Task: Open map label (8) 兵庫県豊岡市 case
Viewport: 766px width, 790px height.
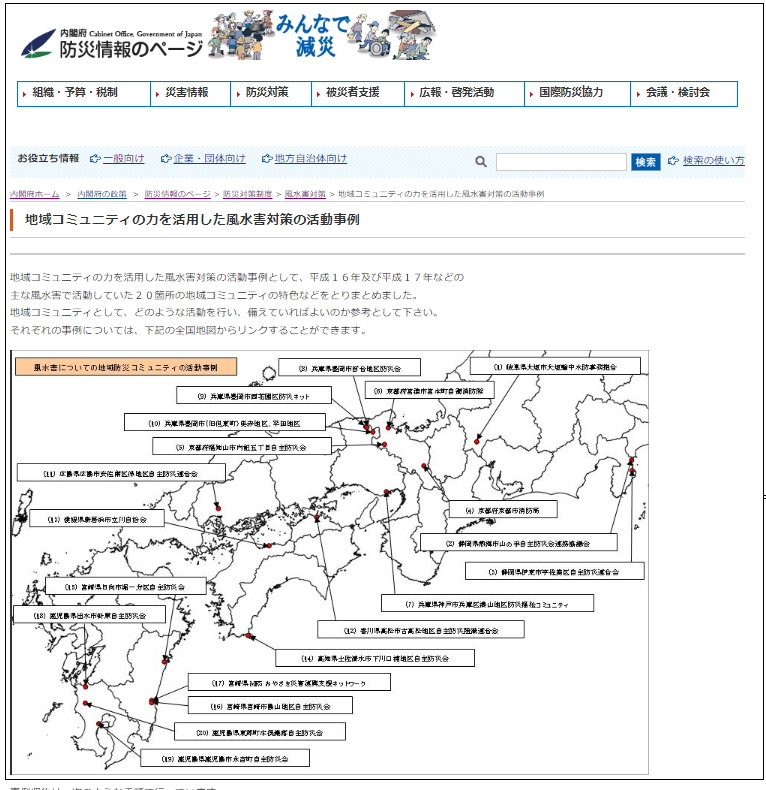Action: click(x=349, y=368)
